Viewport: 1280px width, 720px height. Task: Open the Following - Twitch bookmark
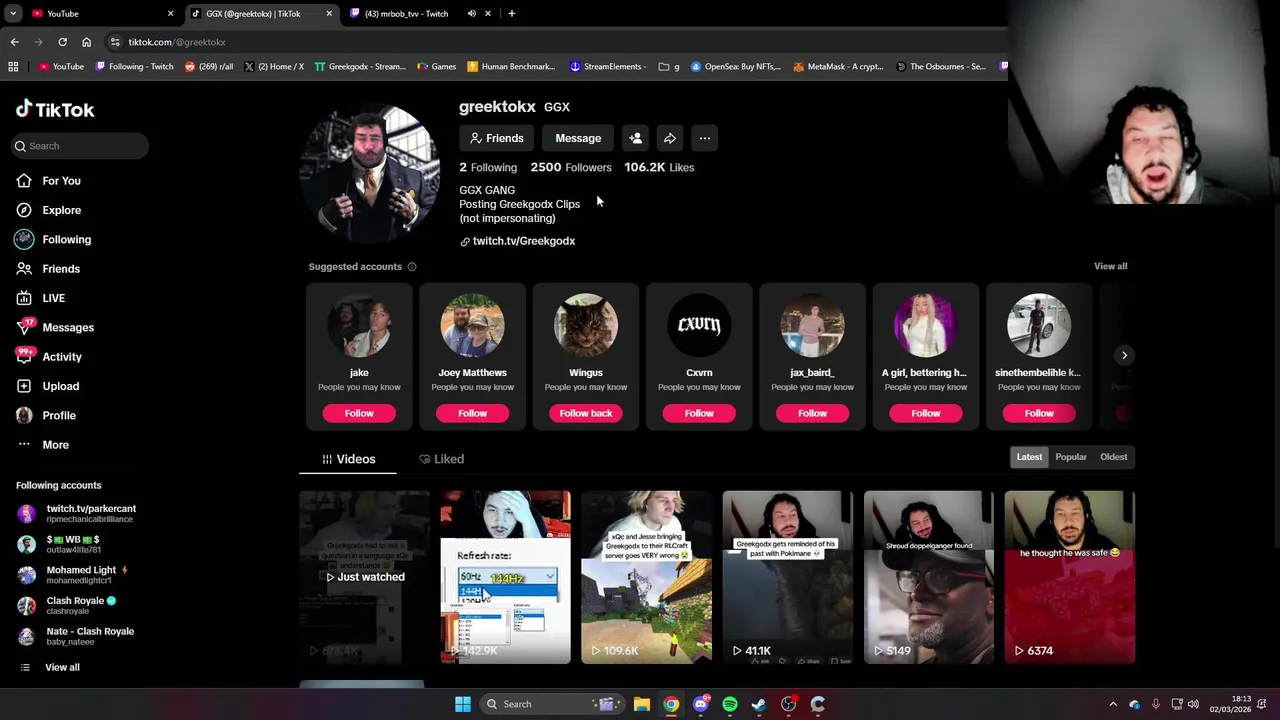click(x=134, y=66)
